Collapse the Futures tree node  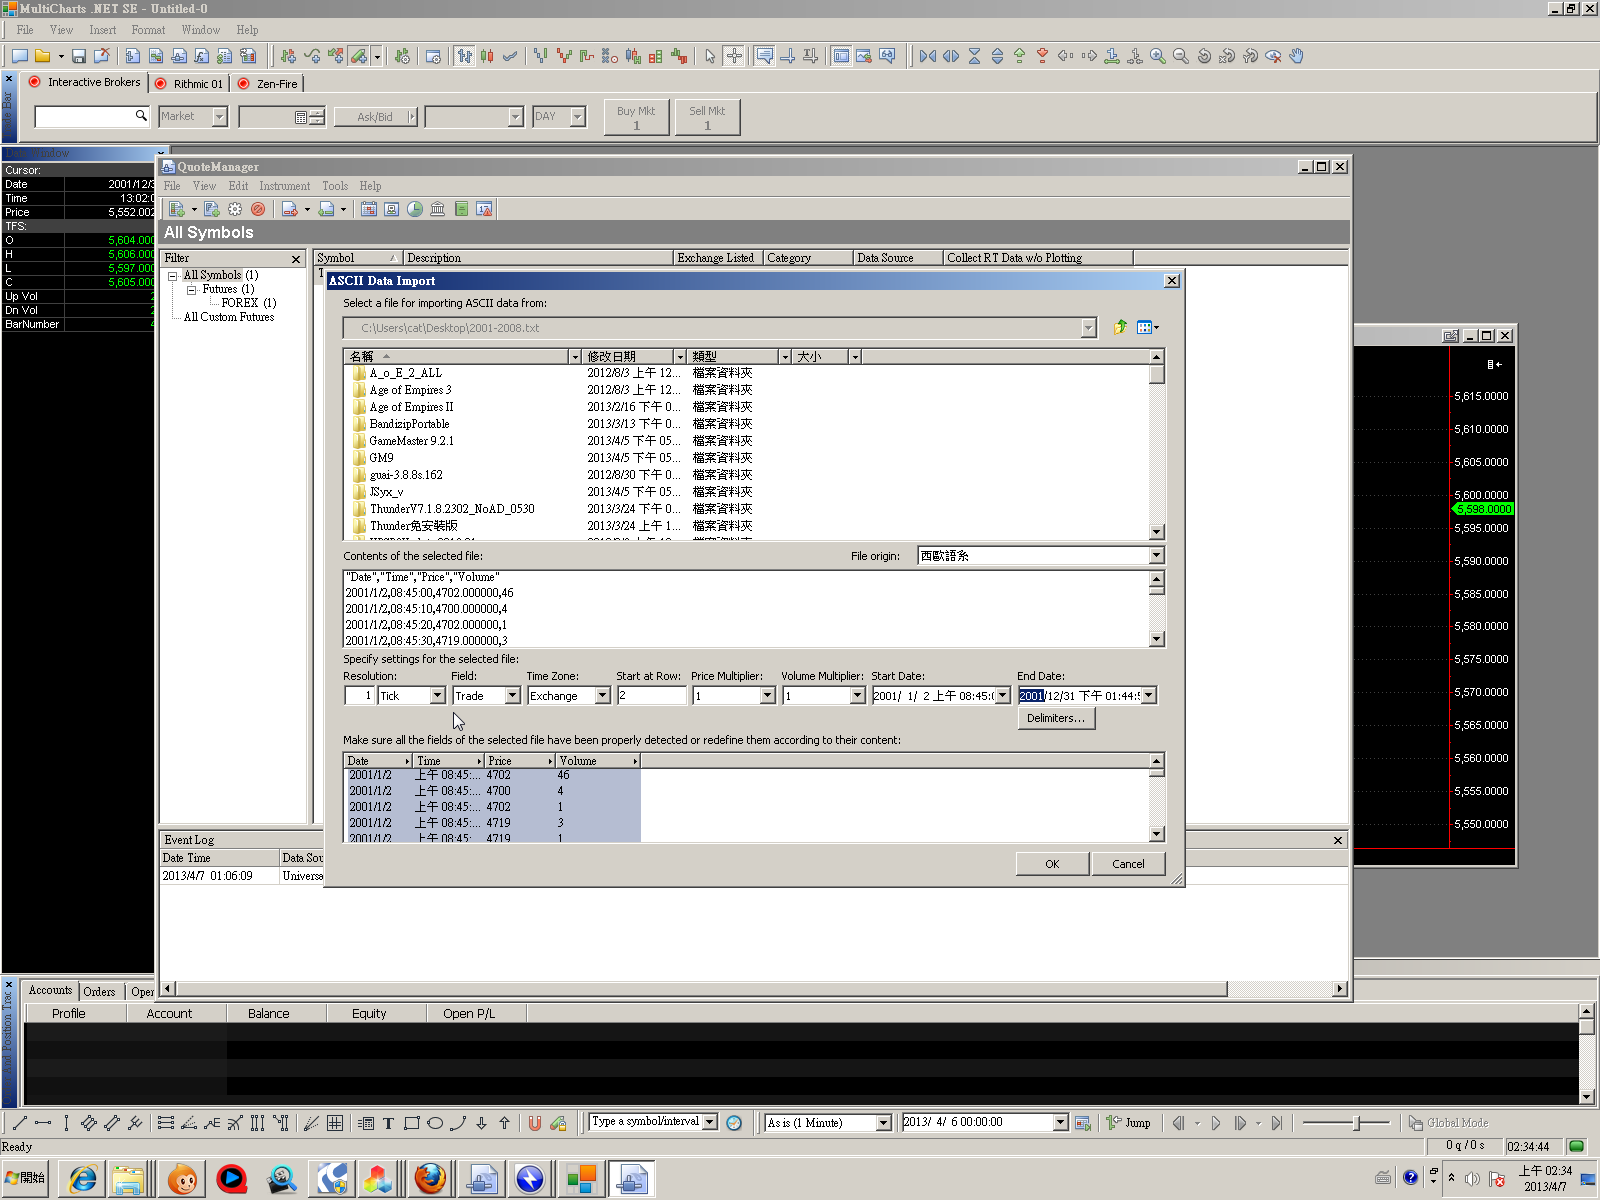pyautogui.click(x=191, y=290)
